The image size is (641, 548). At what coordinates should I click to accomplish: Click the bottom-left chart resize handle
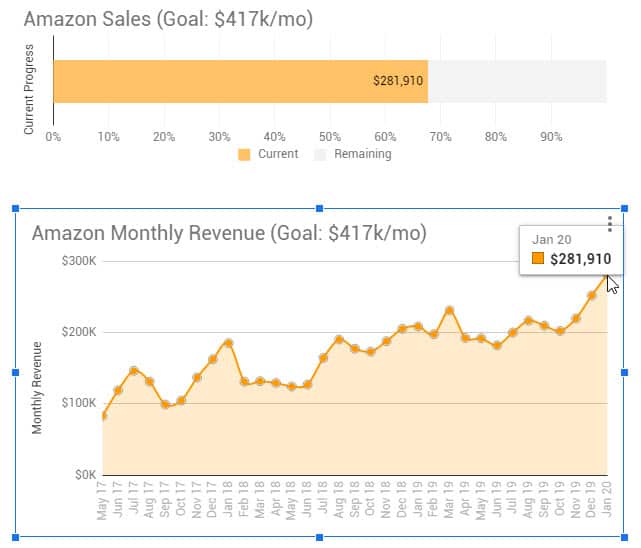point(15,537)
